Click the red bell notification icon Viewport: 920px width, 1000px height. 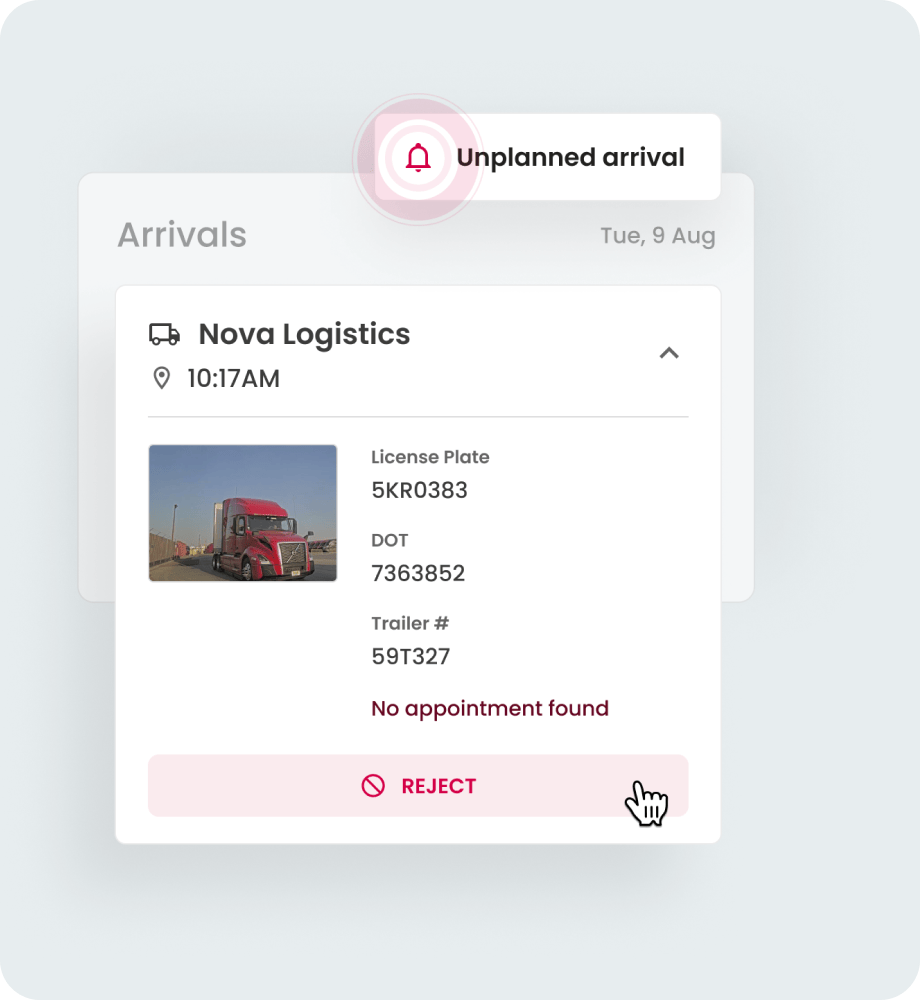[x=418, y=158]
